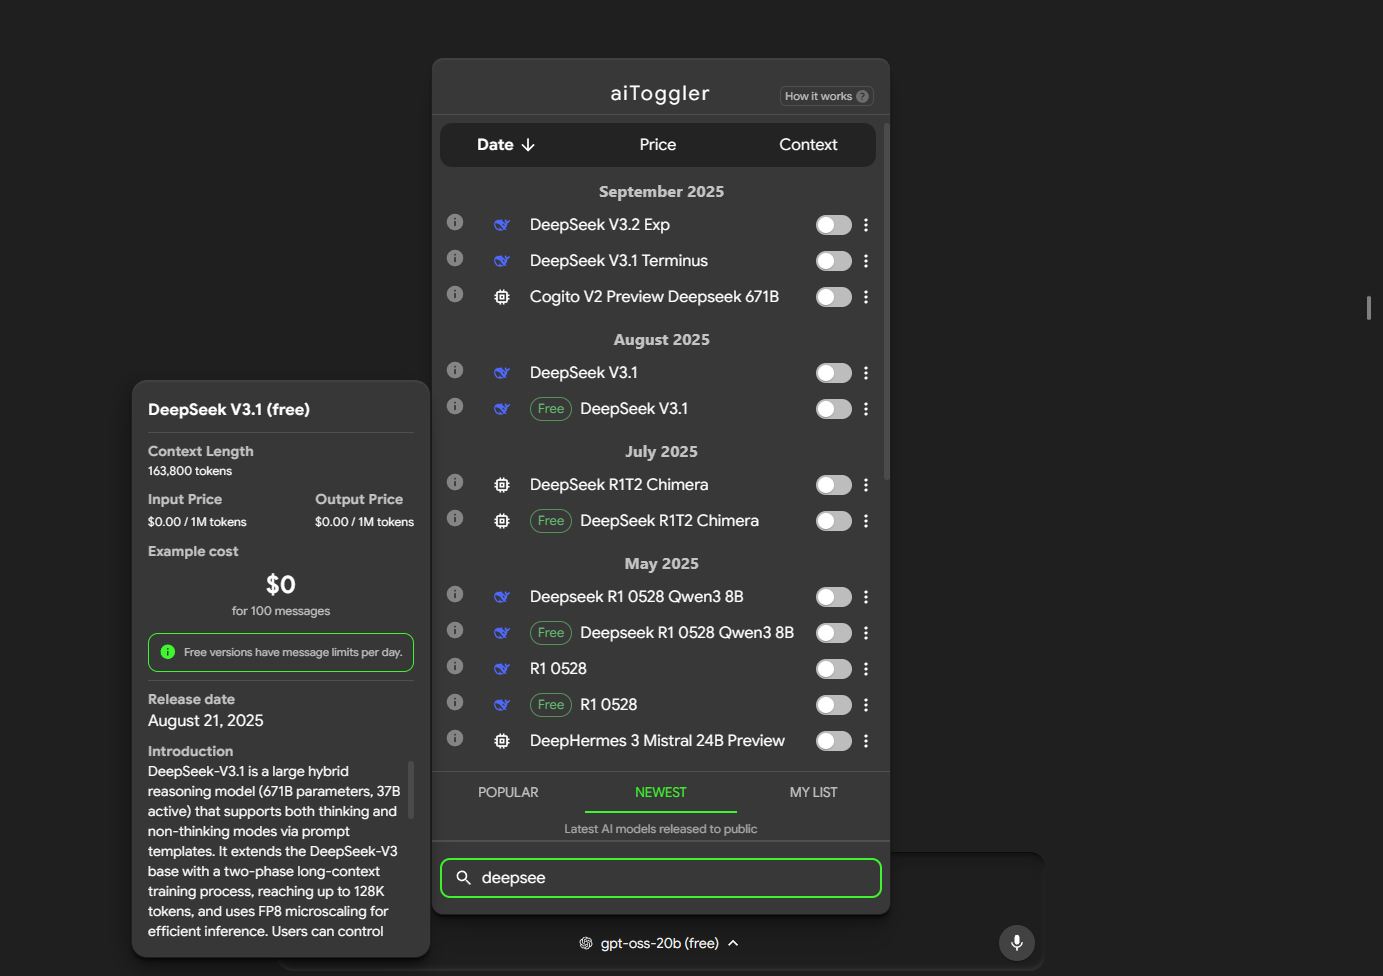Sort models by Price

(657, 145)
